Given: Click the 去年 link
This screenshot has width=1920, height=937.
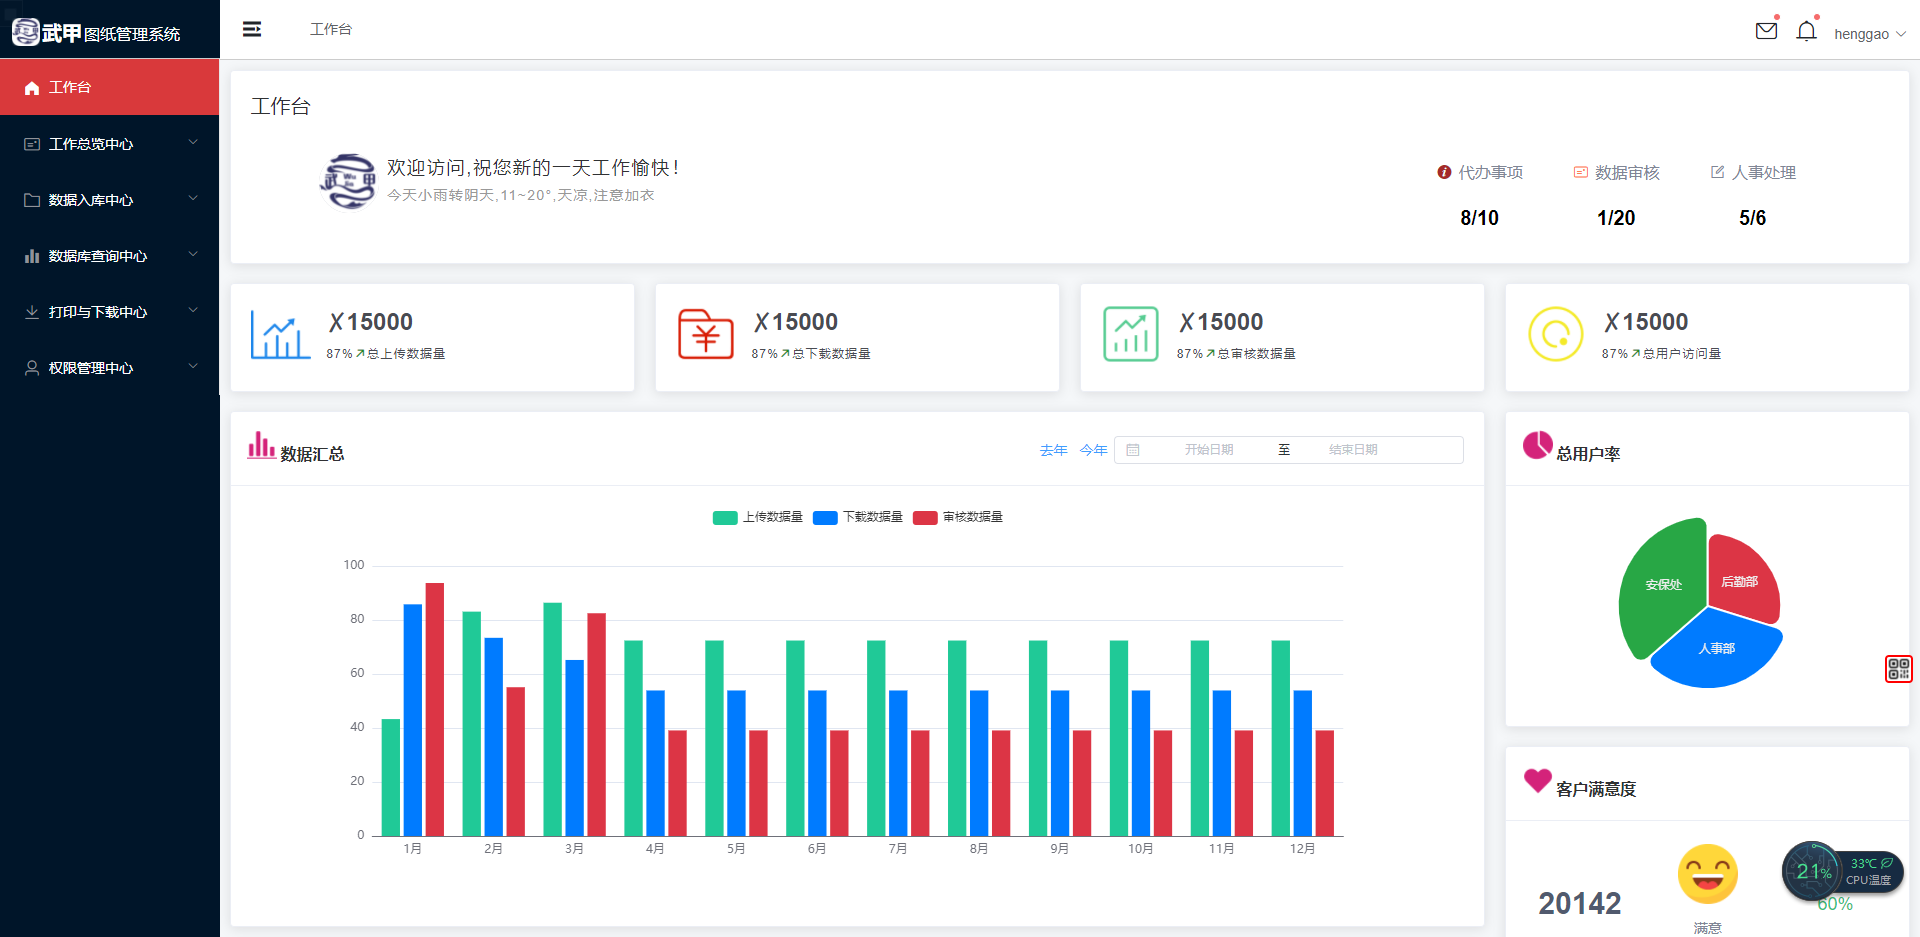Looking at the screenshot, I should pos(1053,451).
